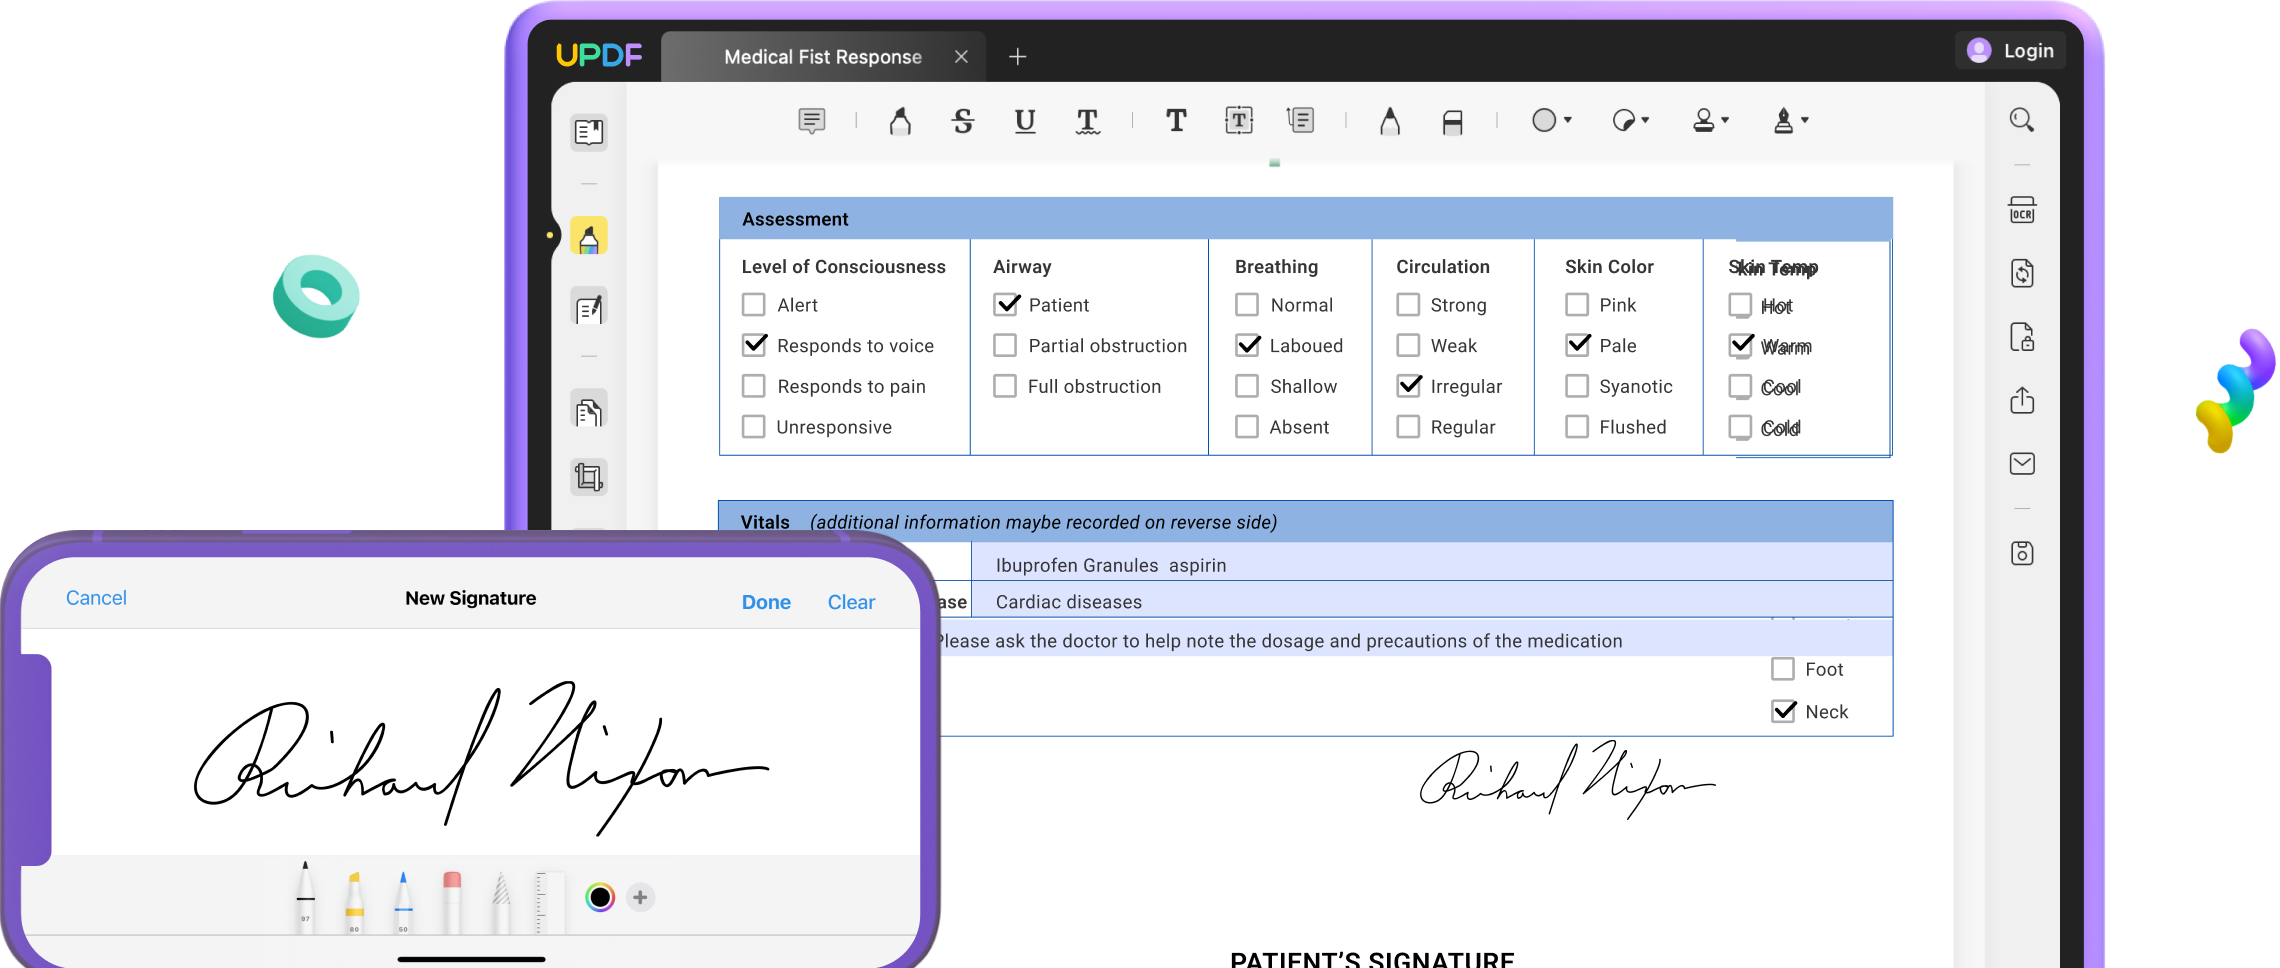
Task: Select the placed signature on the document
Action: [1567, 780]
